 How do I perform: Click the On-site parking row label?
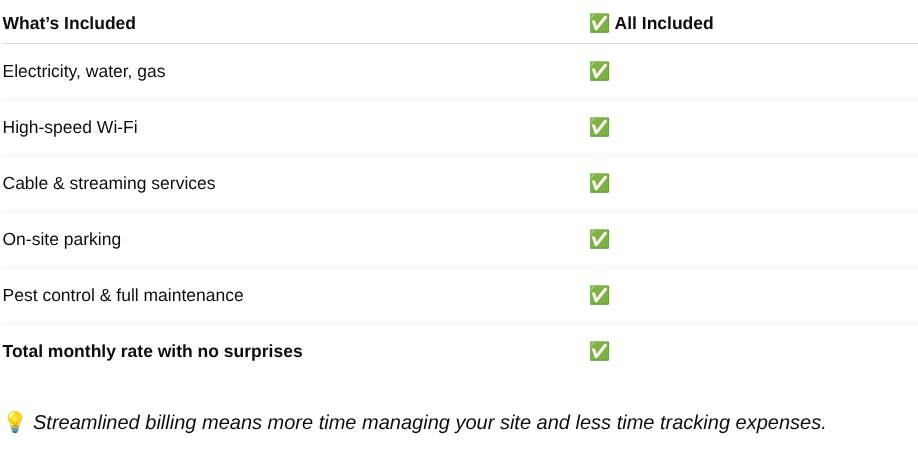click(x=62, y=239)
